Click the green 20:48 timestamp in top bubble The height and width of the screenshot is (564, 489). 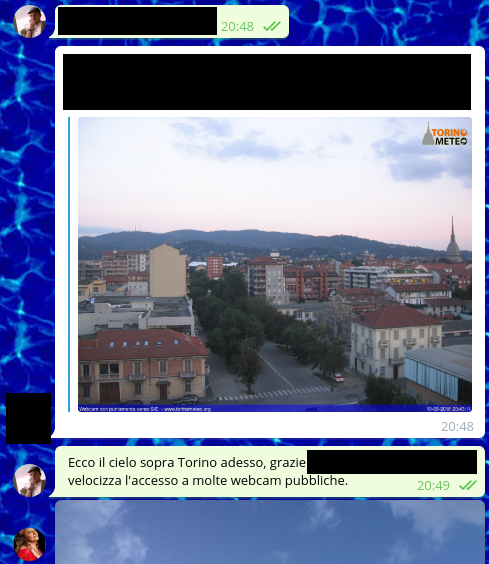pos(237,27)
